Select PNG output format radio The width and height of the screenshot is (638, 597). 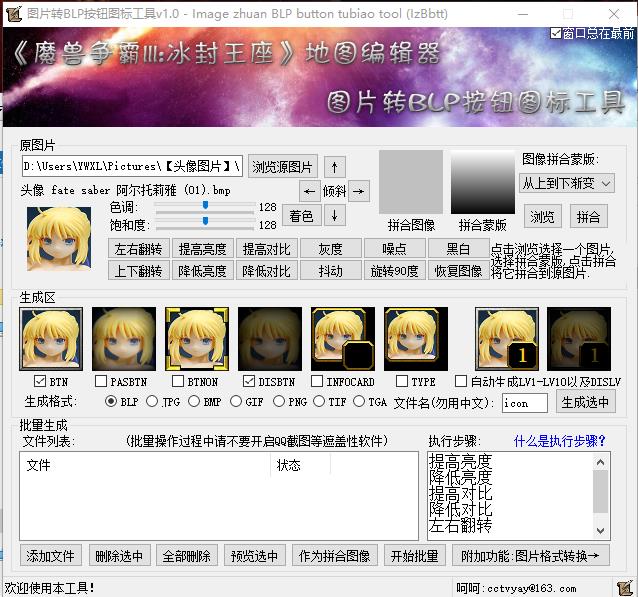point(279,402)
